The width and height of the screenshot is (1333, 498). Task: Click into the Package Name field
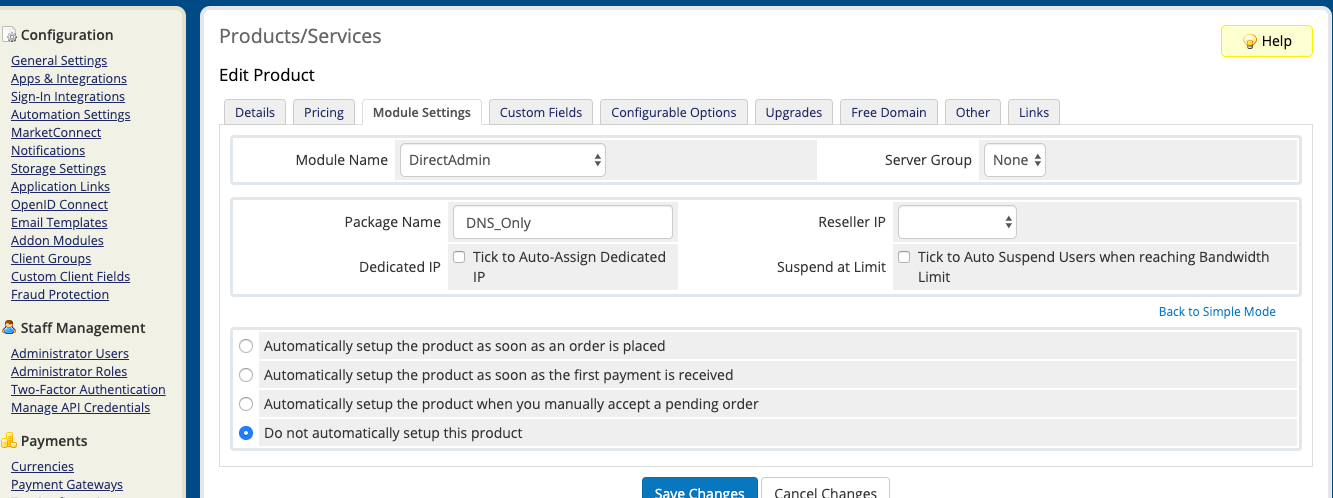[563, 222]
